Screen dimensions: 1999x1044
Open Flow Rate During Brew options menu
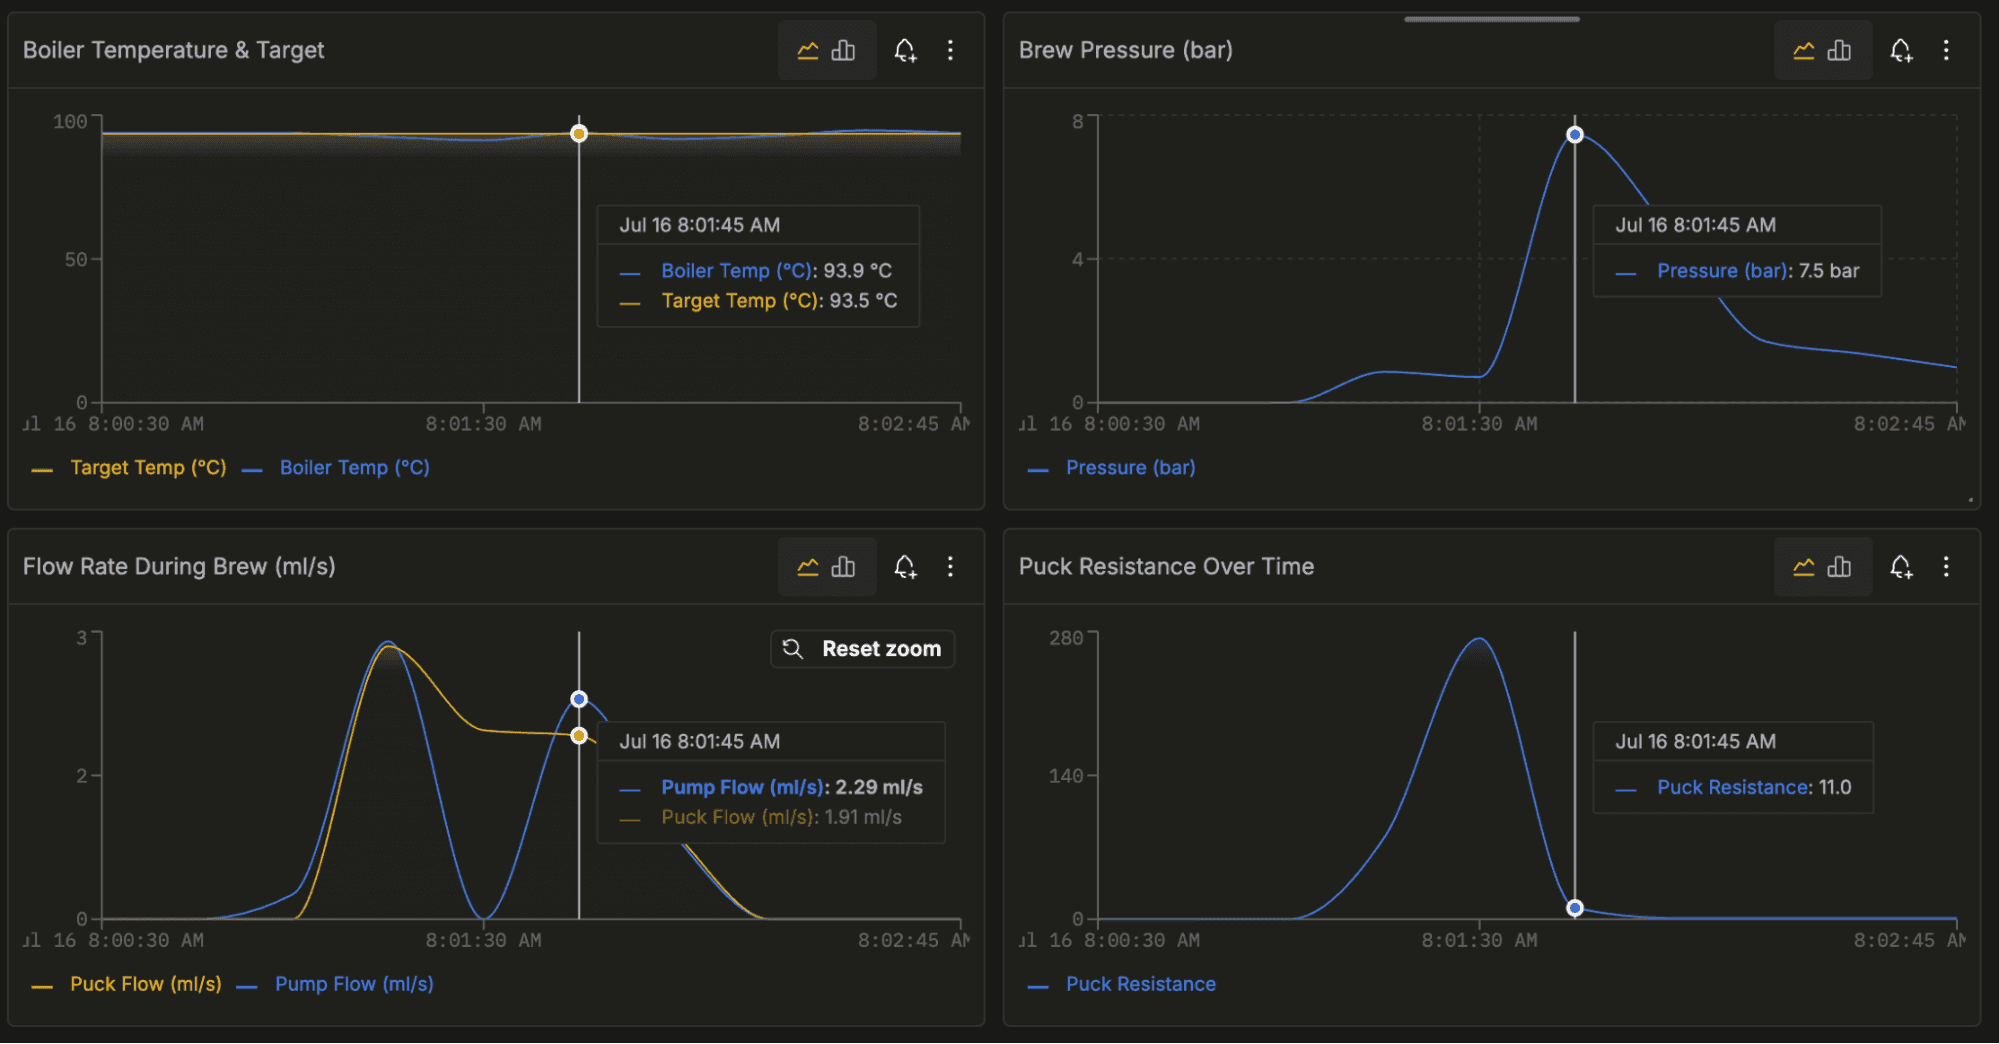coord(950,567)
